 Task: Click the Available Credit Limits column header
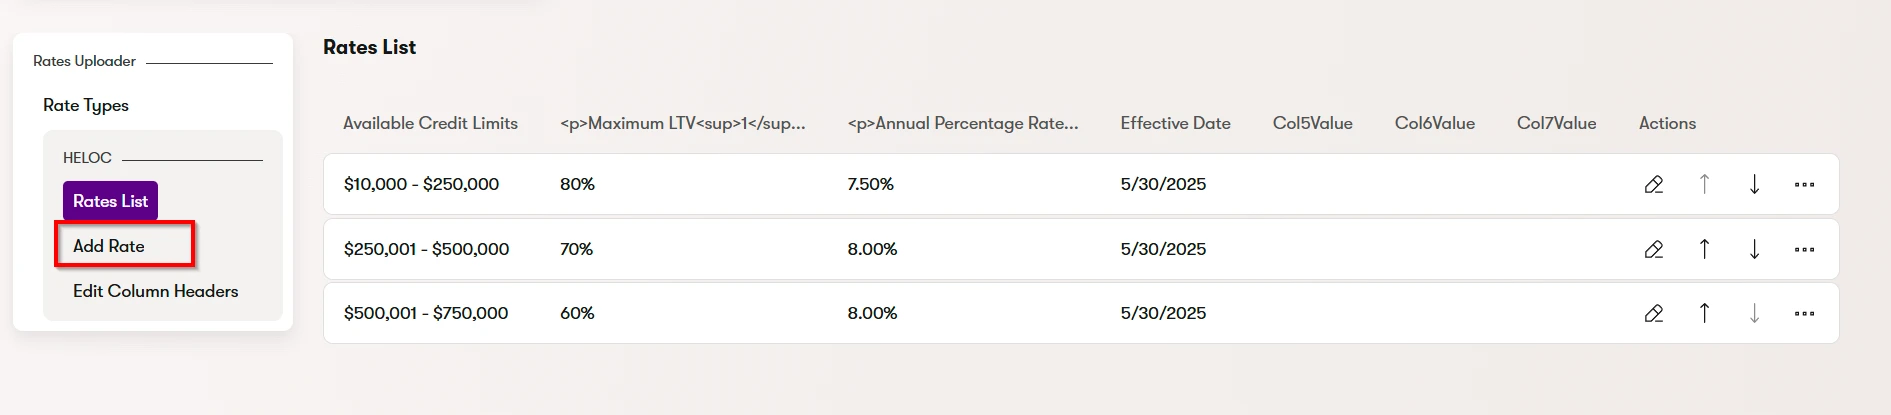click(430, 123)
